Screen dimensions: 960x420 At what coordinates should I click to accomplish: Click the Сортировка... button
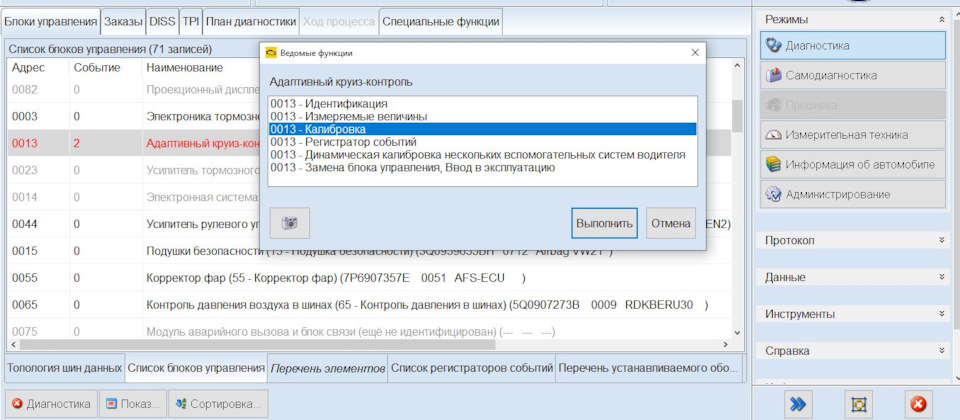coord(218,404)
